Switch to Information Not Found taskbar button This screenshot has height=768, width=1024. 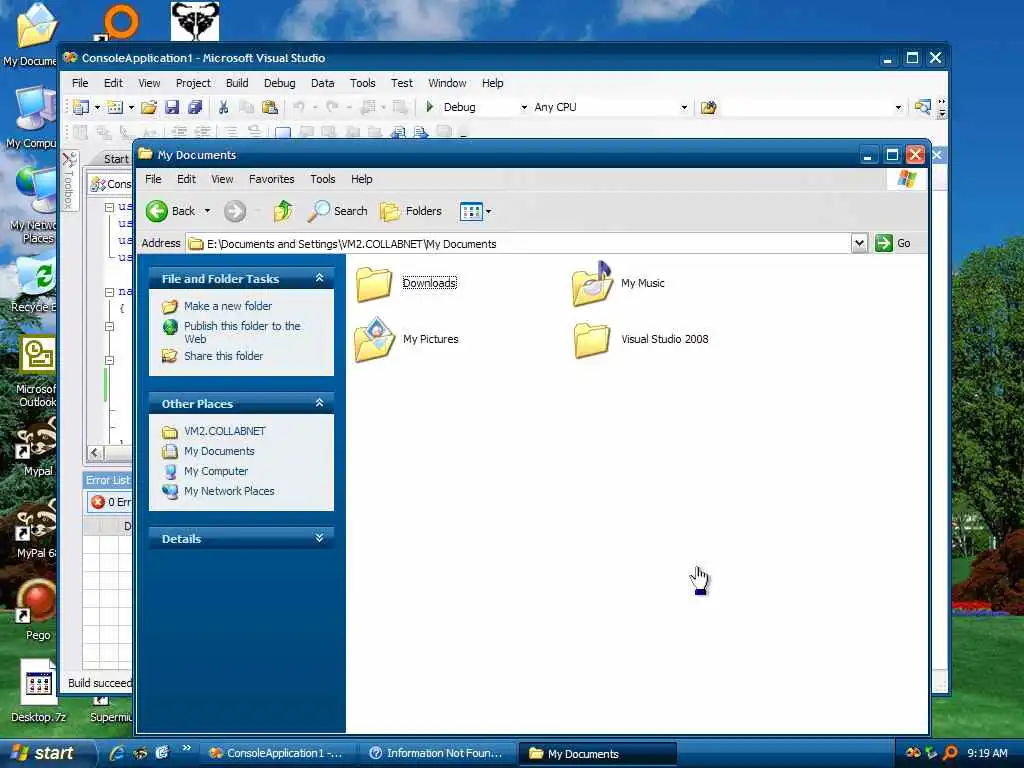coord(436,753)
